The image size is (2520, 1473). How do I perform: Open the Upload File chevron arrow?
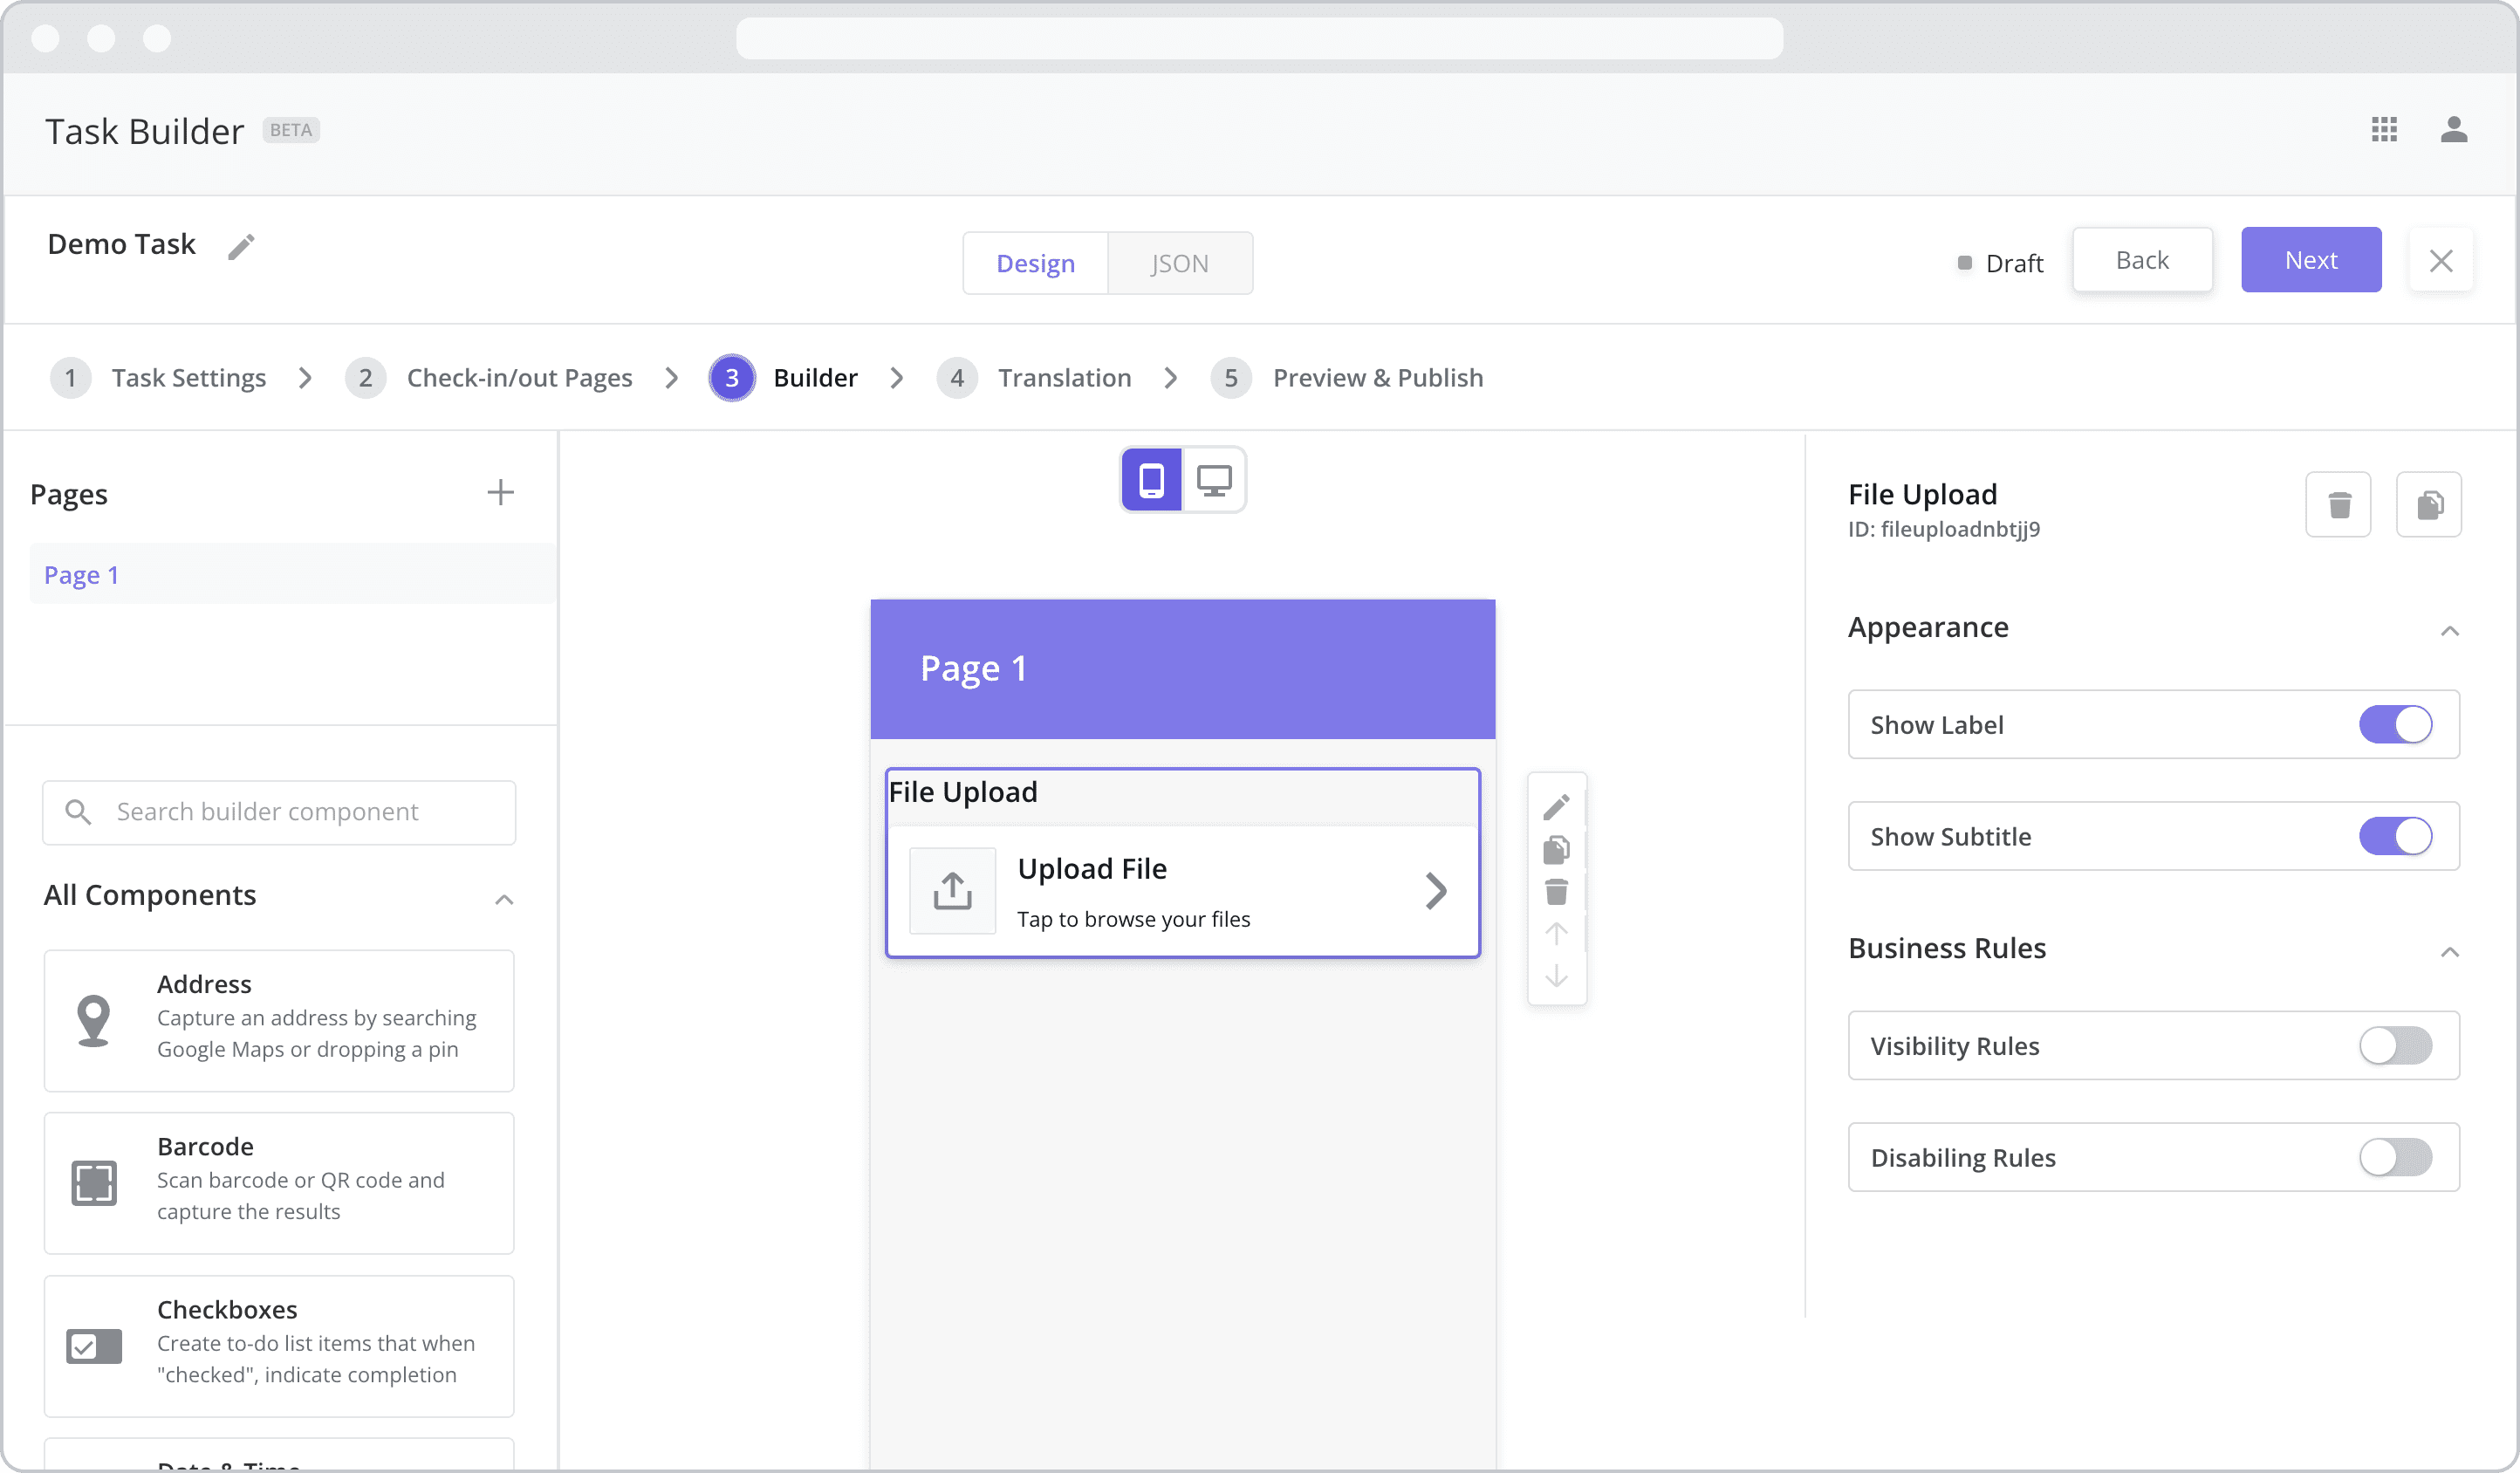[1436, 890]
